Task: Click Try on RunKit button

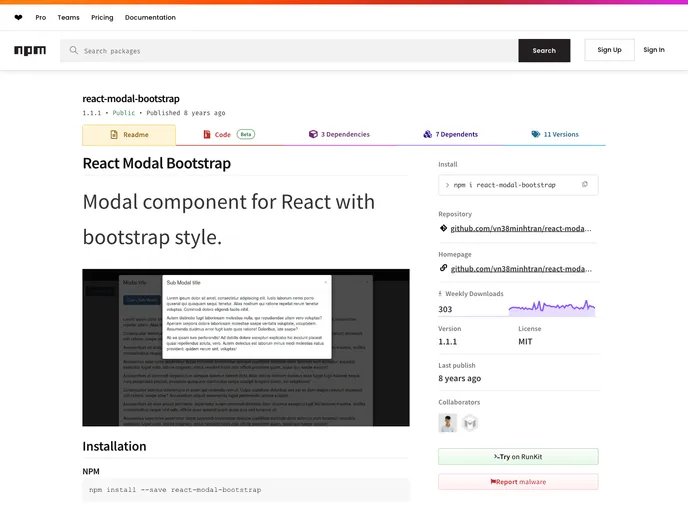Action: click(x=518, y=457)
